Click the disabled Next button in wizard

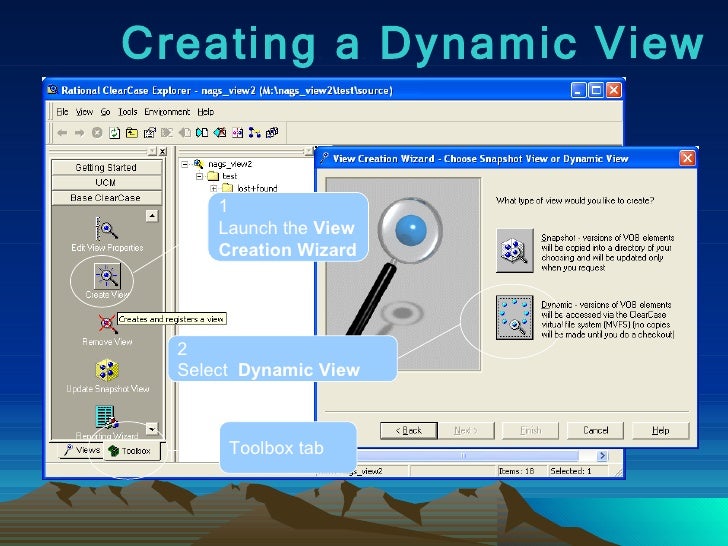coord(466,430)
